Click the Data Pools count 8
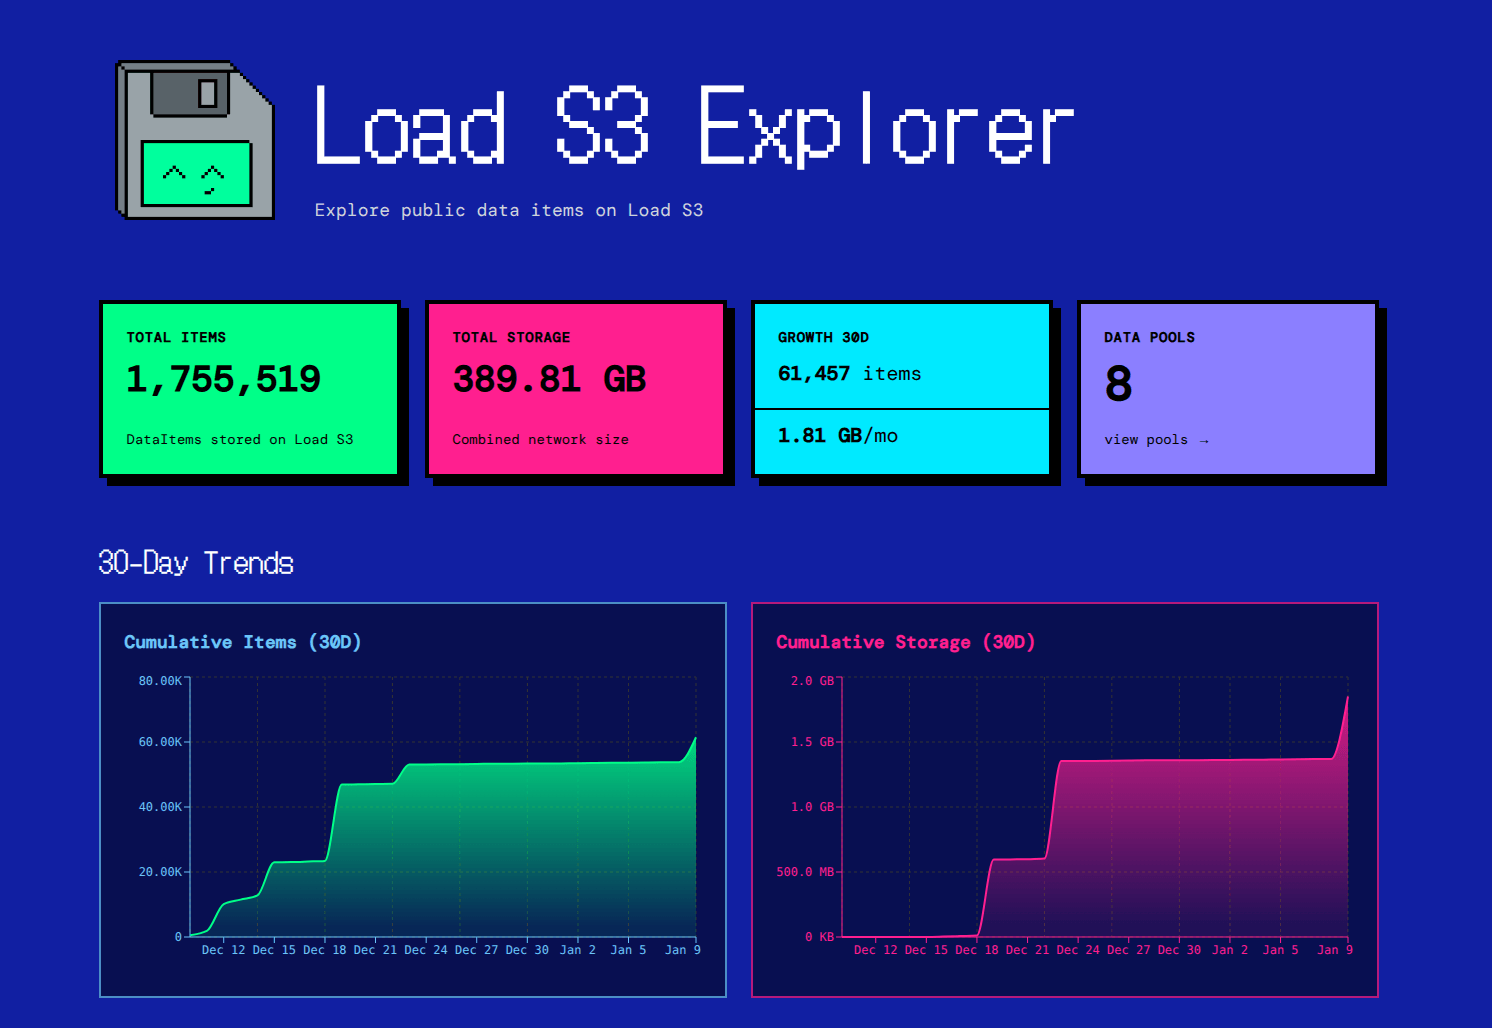 (x=1118, y=384)
